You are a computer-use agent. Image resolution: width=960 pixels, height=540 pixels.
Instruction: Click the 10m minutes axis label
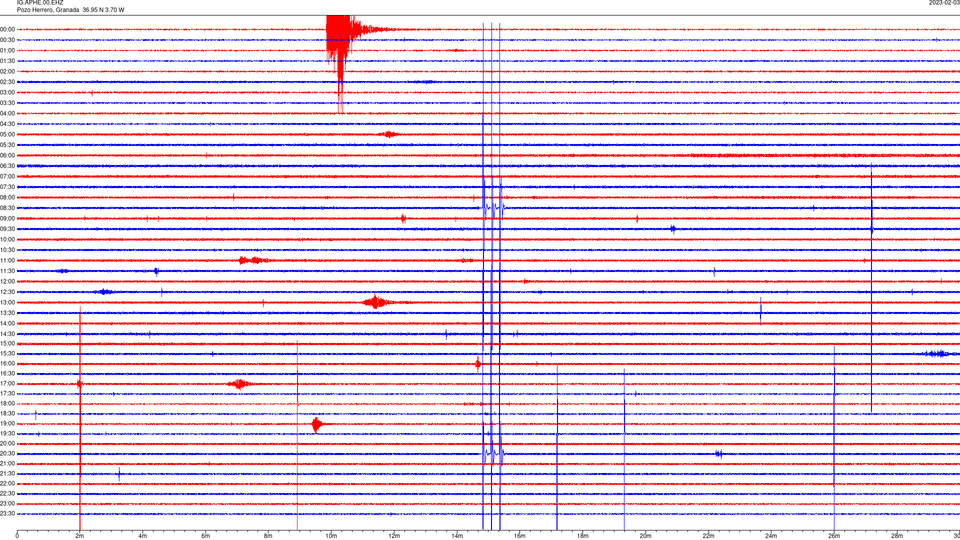(331, 536)
